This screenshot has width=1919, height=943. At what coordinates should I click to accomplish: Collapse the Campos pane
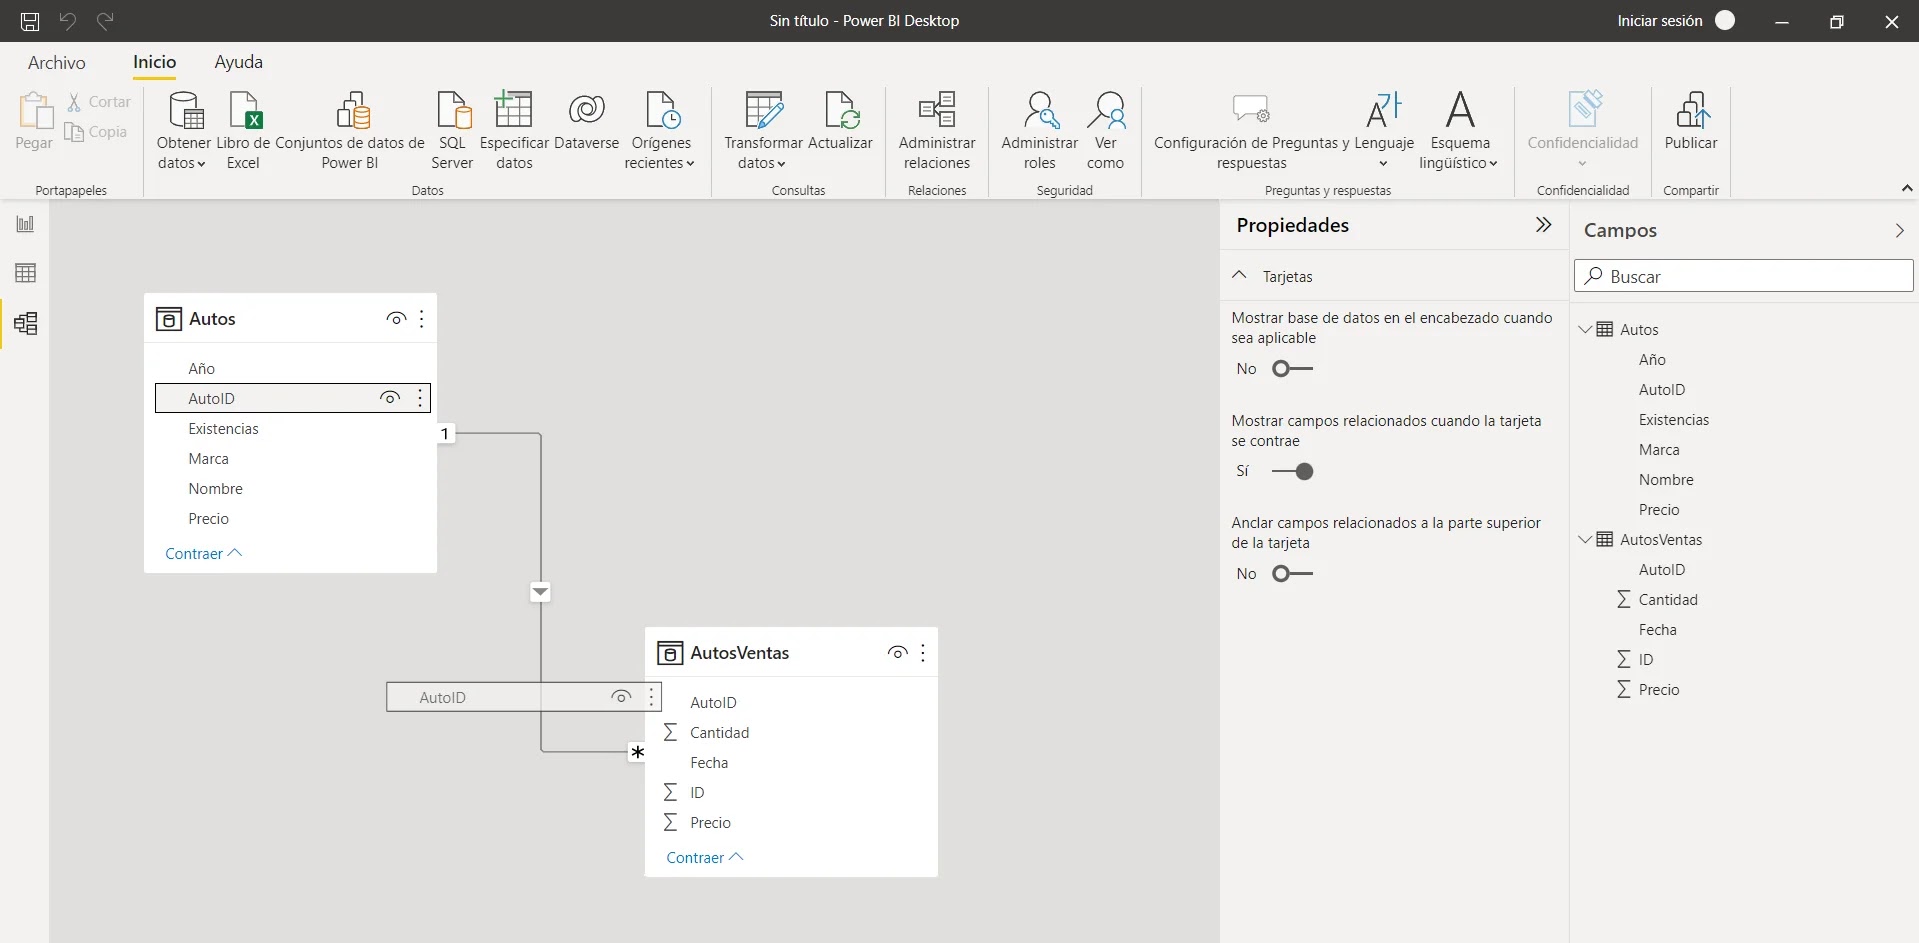click(1899, 231)
